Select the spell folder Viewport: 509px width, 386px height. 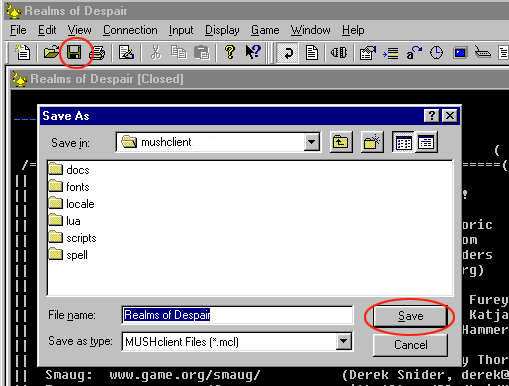pyautogui.click(x=68, y=255)
